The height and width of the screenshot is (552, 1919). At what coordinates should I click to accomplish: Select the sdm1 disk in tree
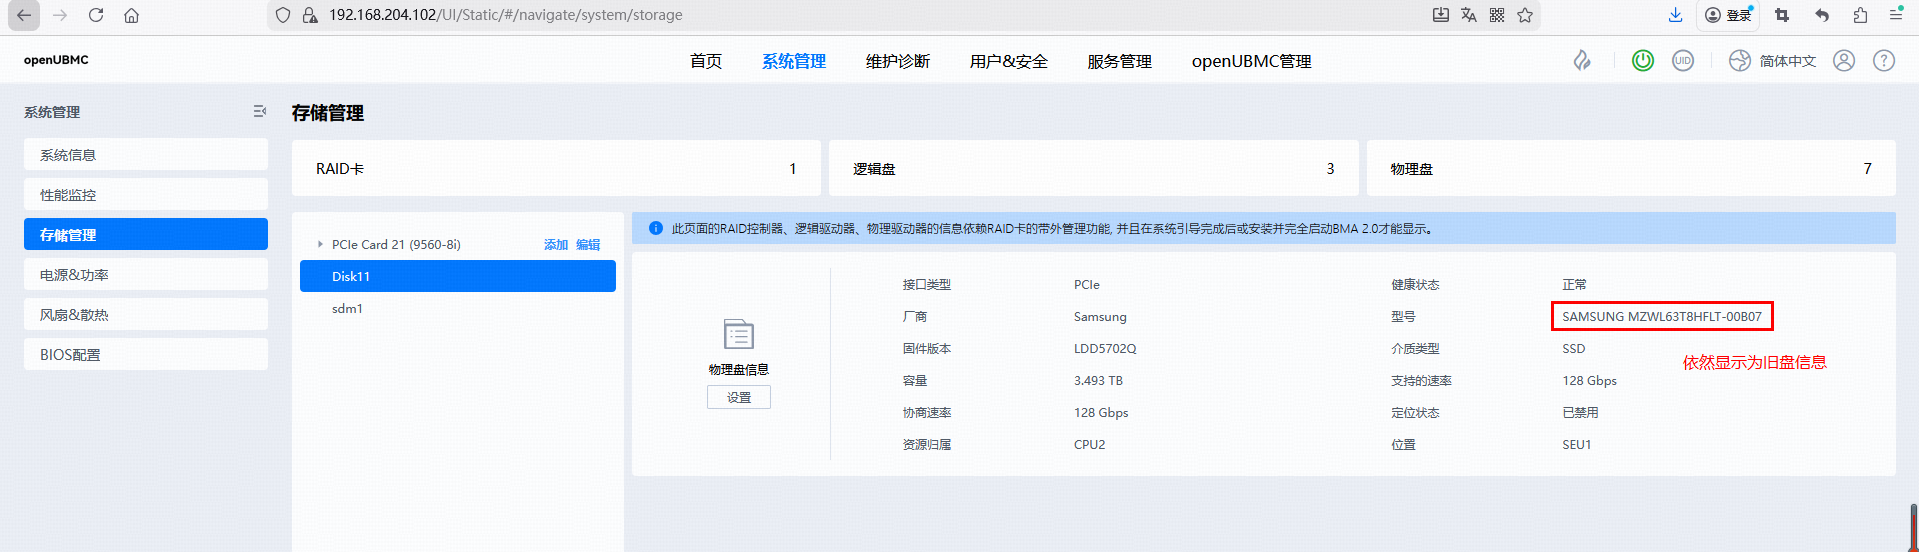(x=348, y=309)
